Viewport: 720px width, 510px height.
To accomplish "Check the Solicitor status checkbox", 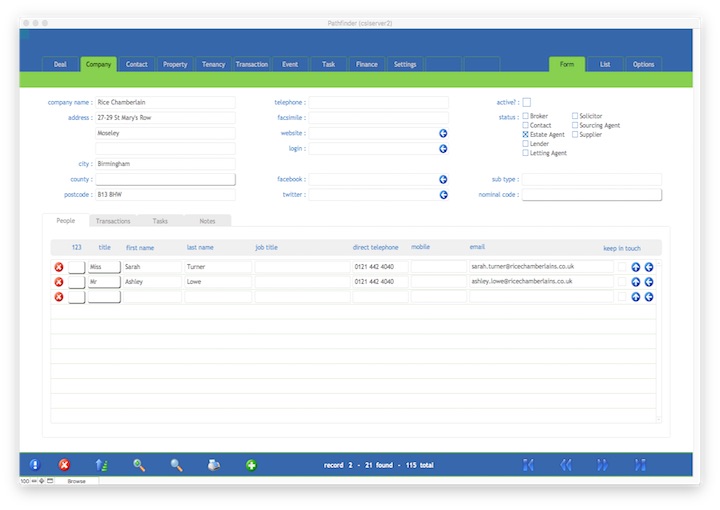I will [x=575, y=116].
